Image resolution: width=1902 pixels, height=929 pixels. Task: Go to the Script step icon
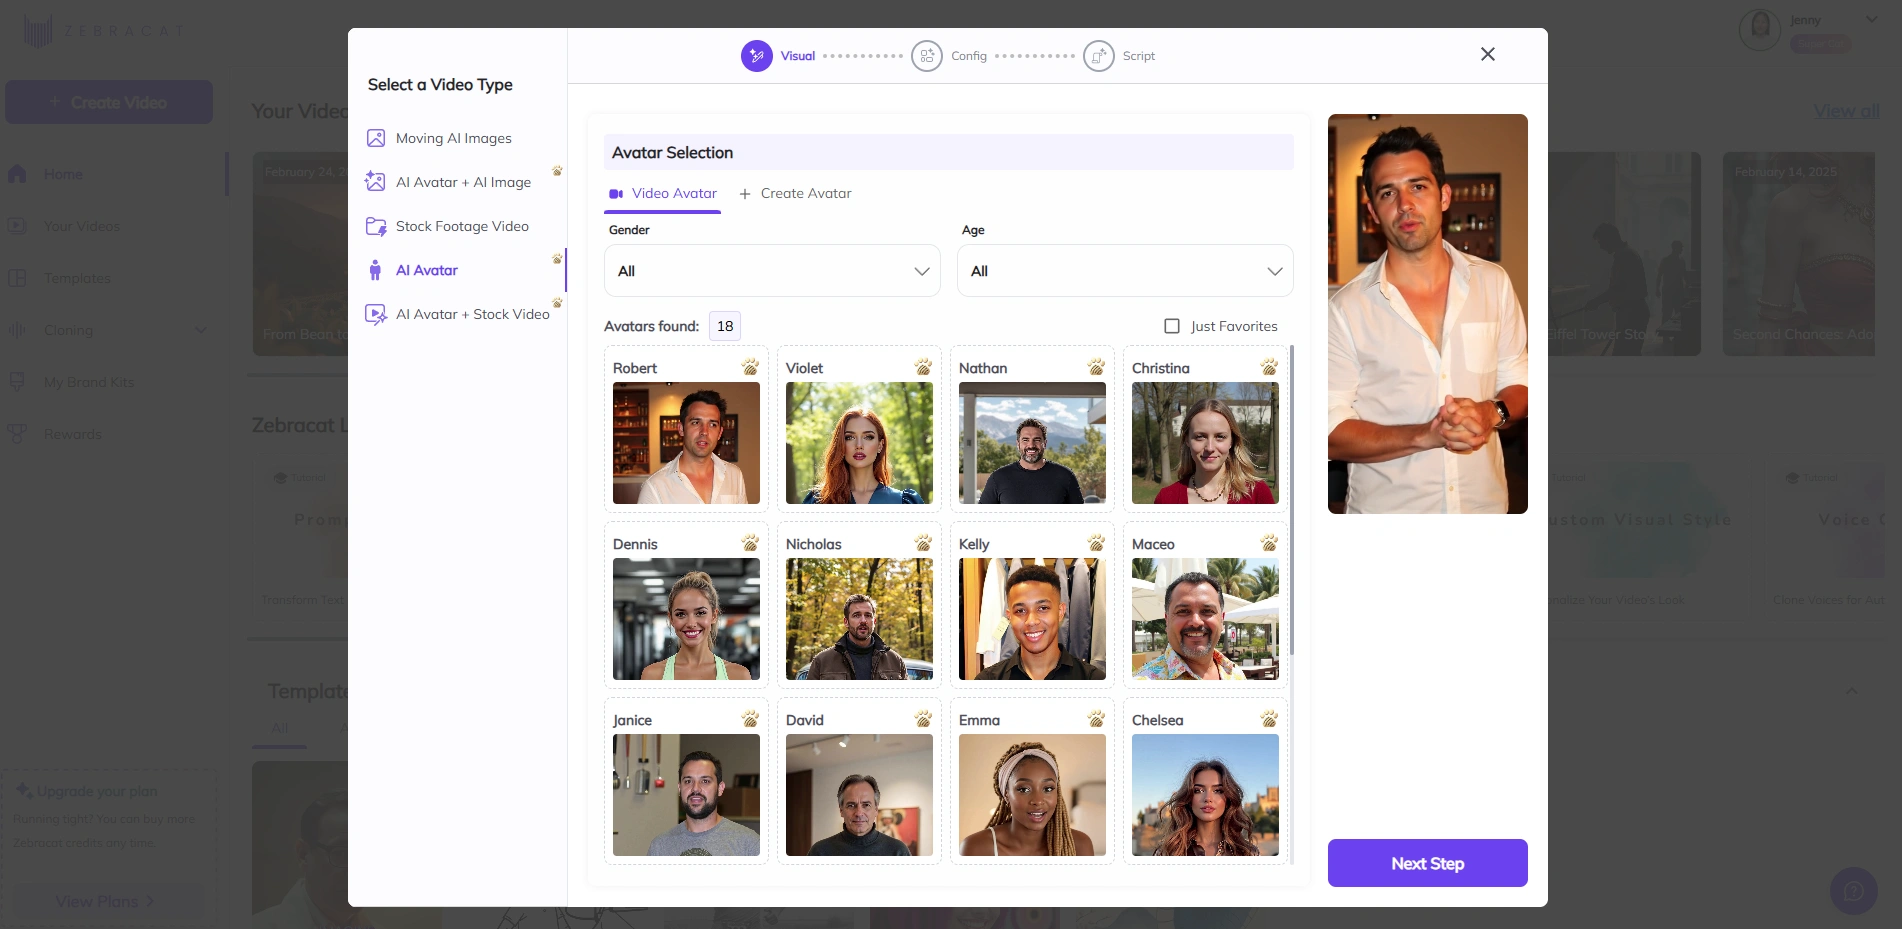1099,56
